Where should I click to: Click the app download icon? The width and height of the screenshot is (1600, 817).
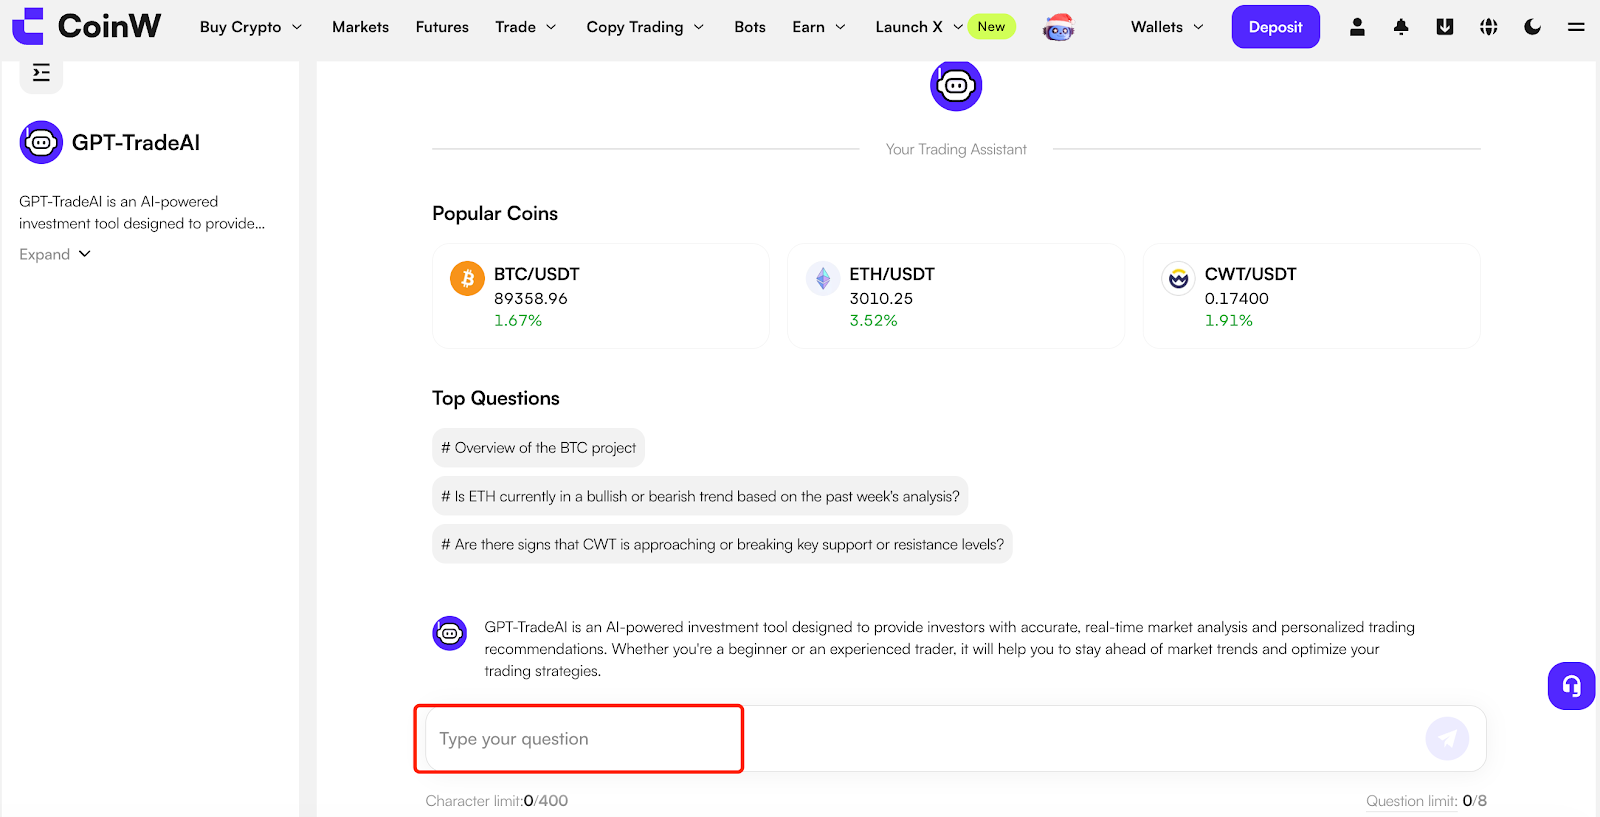(1445, 27)
